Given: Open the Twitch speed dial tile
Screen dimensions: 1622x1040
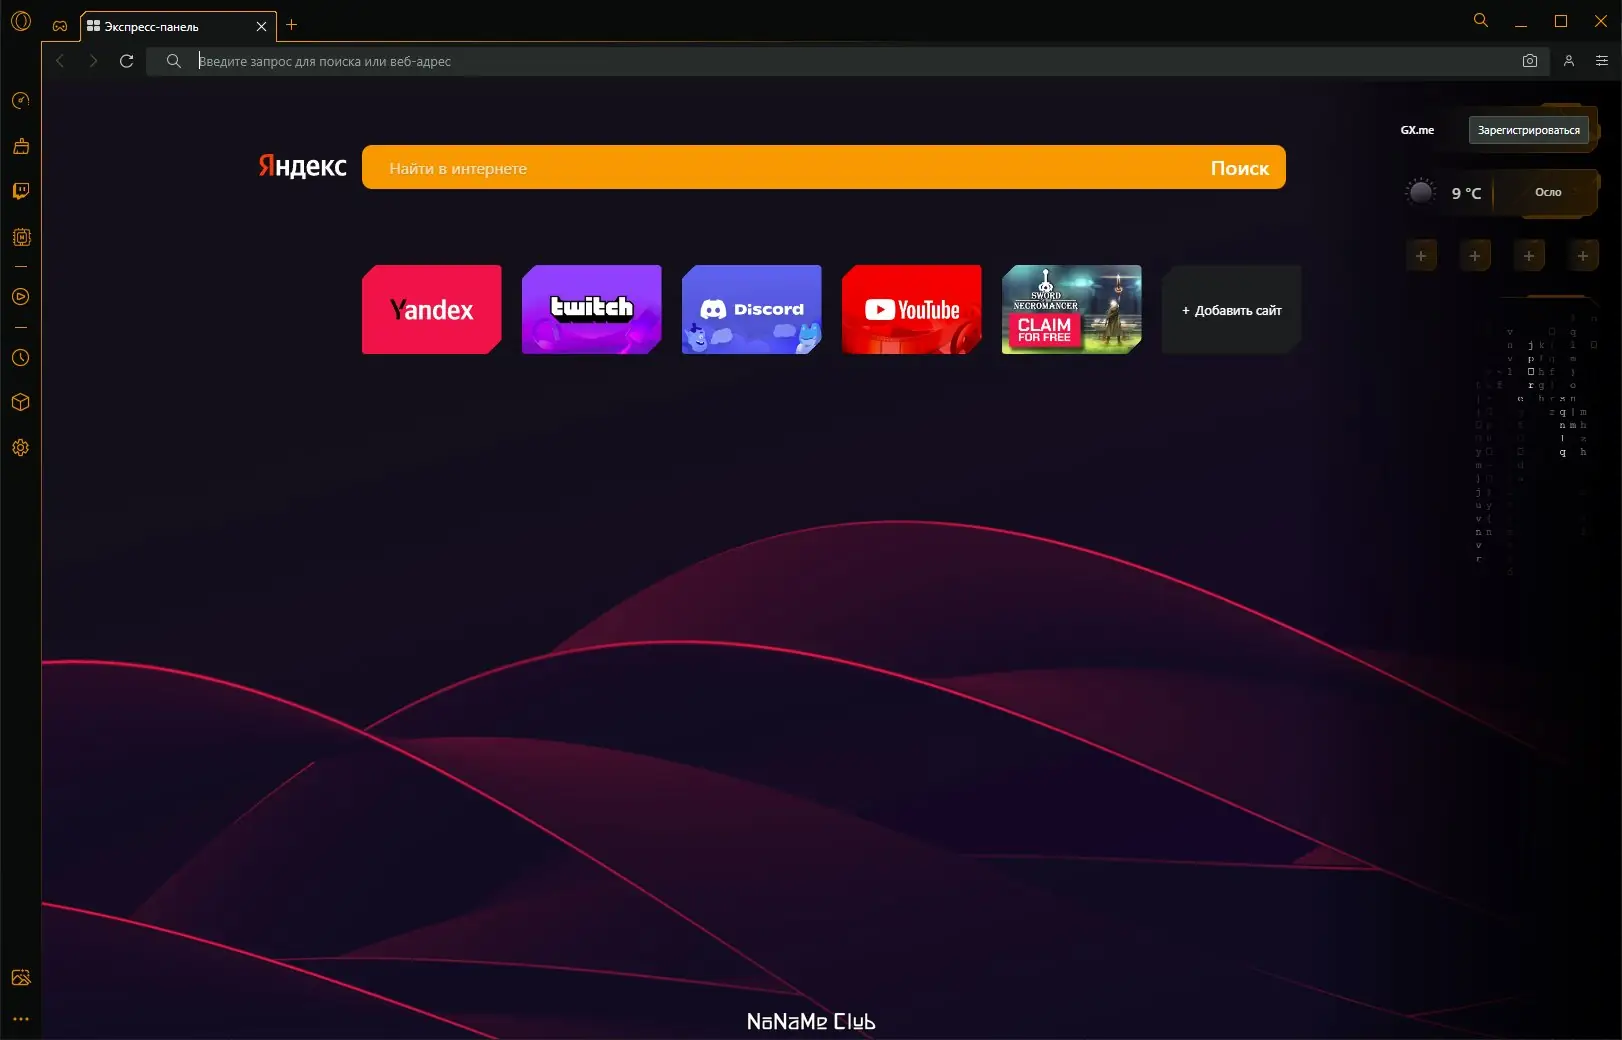Looking at the screenshot, I should tap(592, 310).
